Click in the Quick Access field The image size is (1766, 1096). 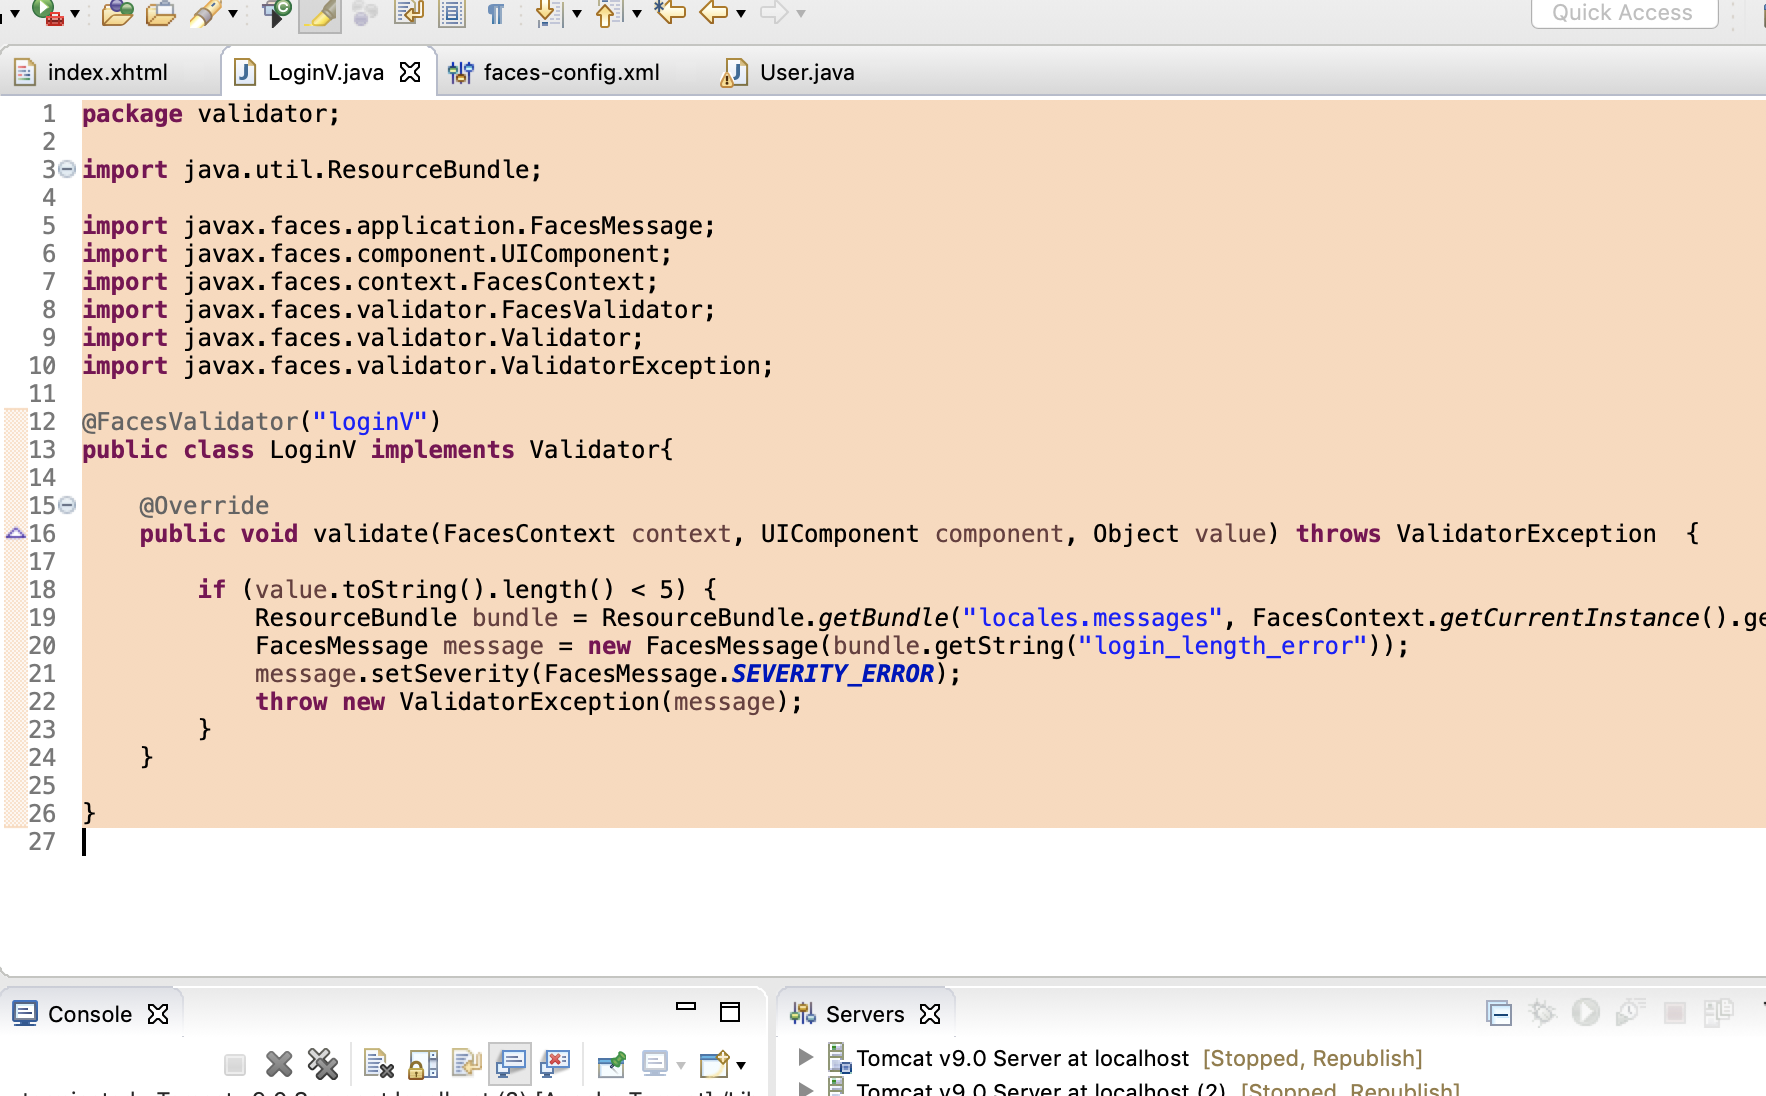[1624, 13]
